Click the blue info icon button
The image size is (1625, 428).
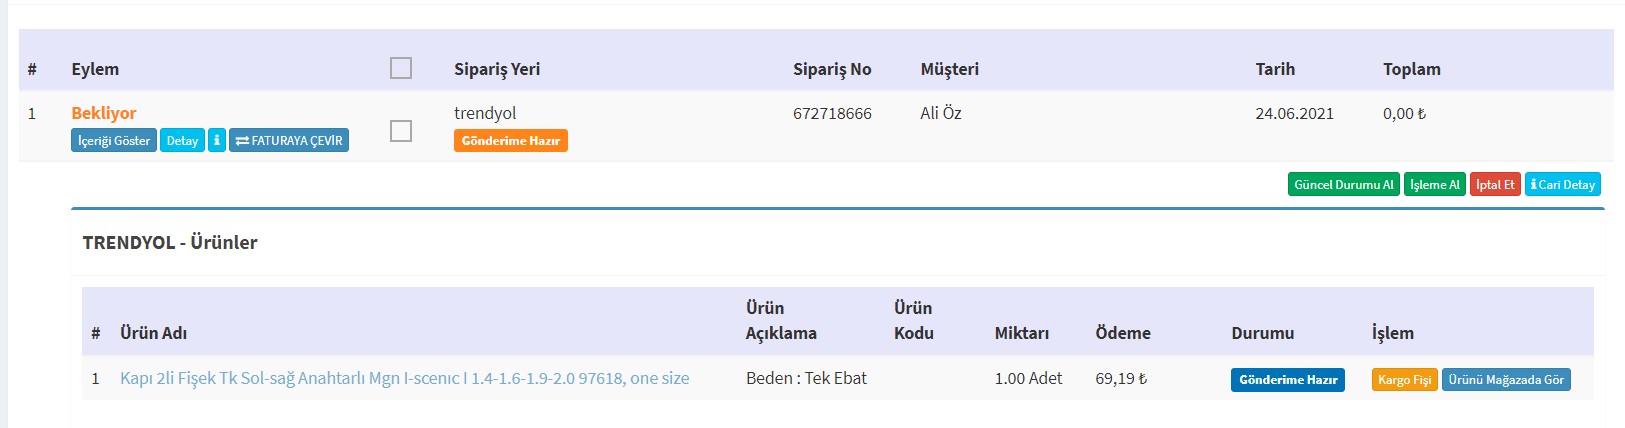tap(217, 141)
